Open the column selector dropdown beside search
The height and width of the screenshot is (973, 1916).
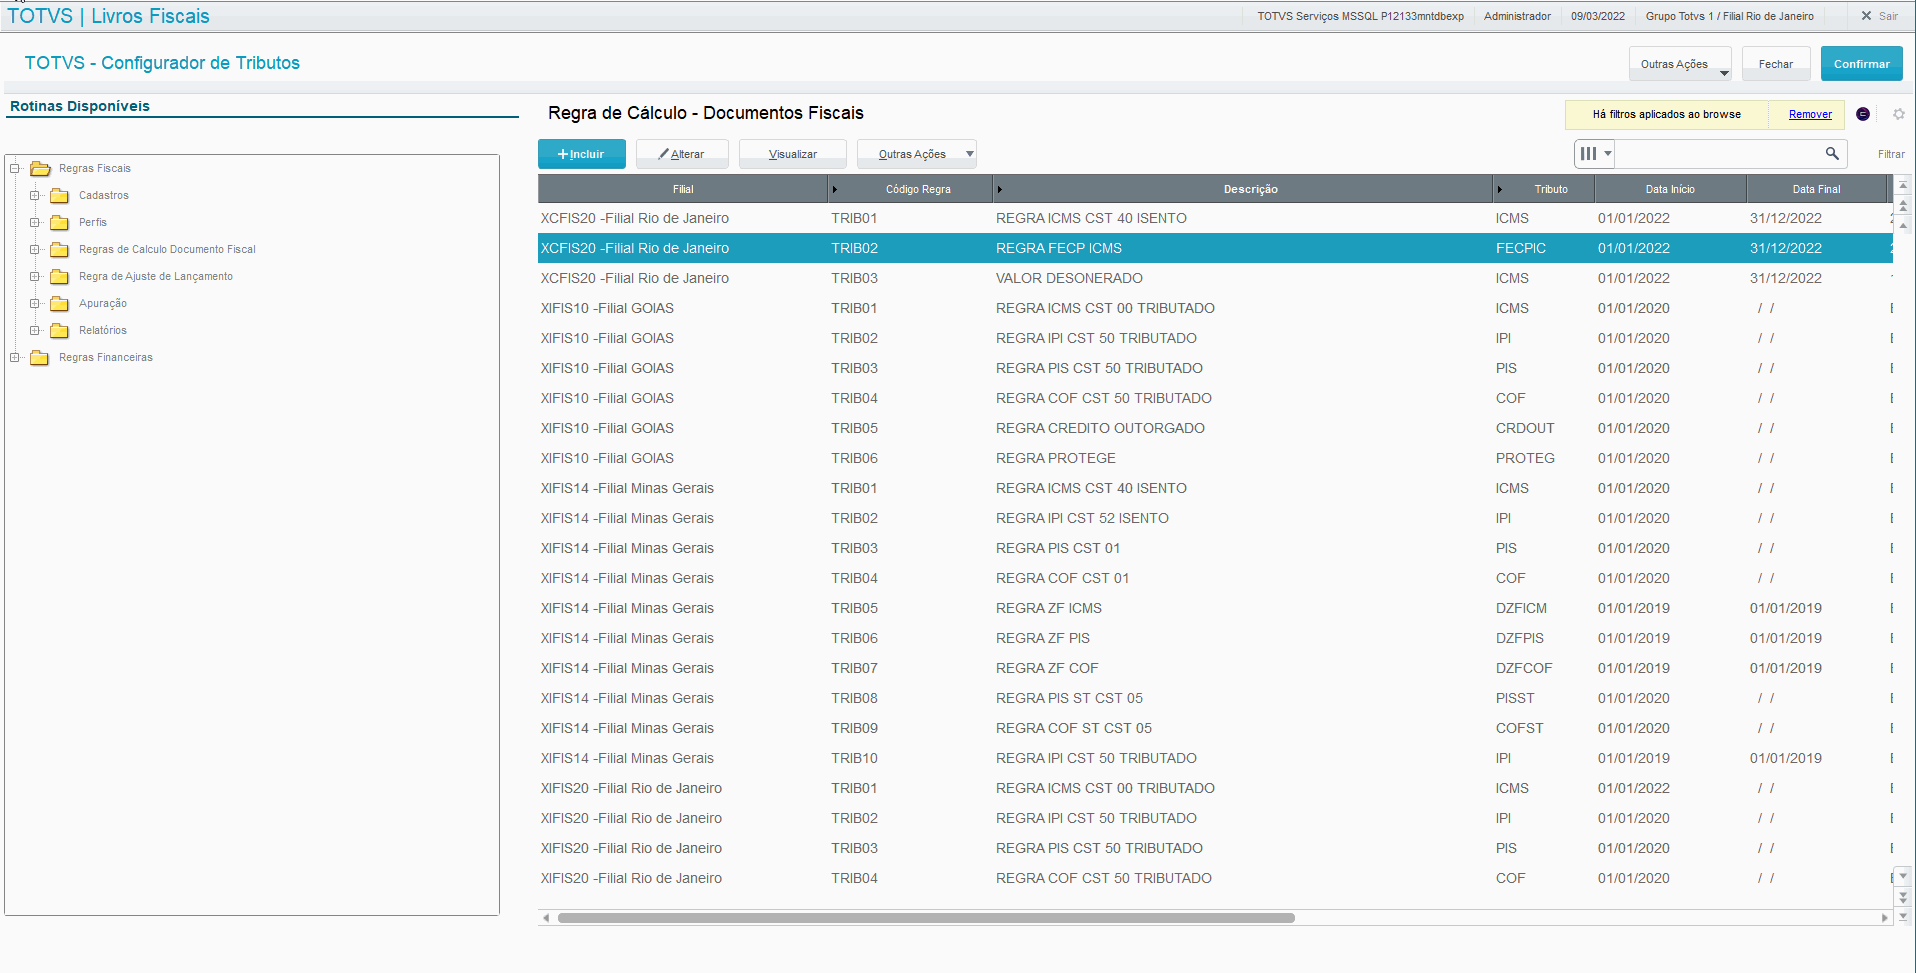point(1594,153)
